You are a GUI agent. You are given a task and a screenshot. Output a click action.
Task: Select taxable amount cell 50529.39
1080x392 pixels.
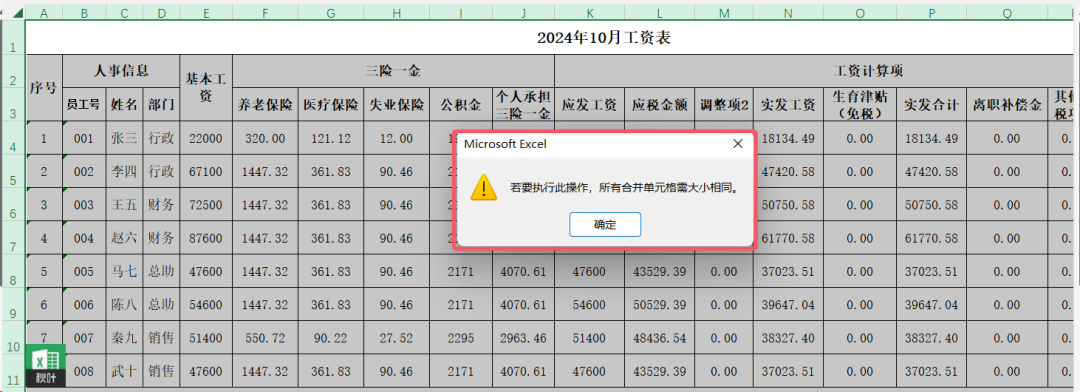(660, 305)
